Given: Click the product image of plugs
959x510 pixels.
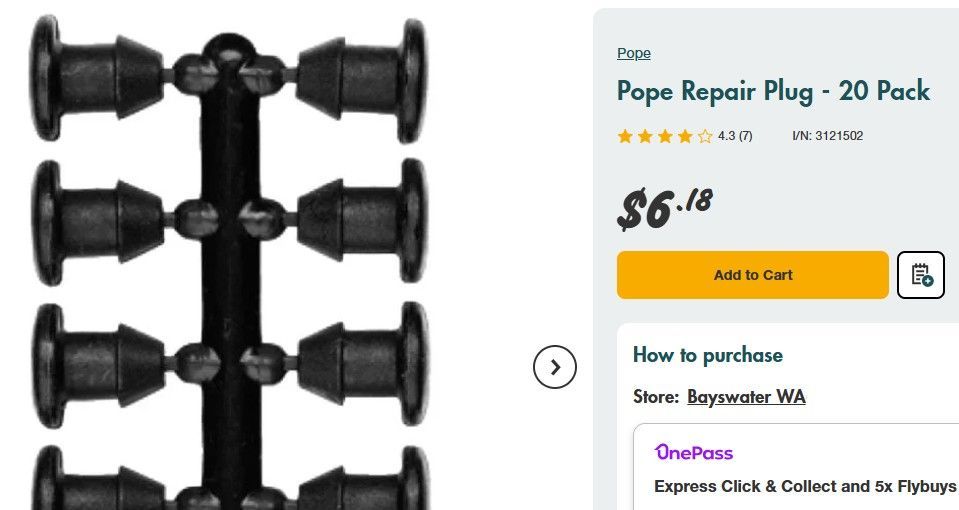Looking at the screenshot, I should pyautogui.click(x=230, y=260).
